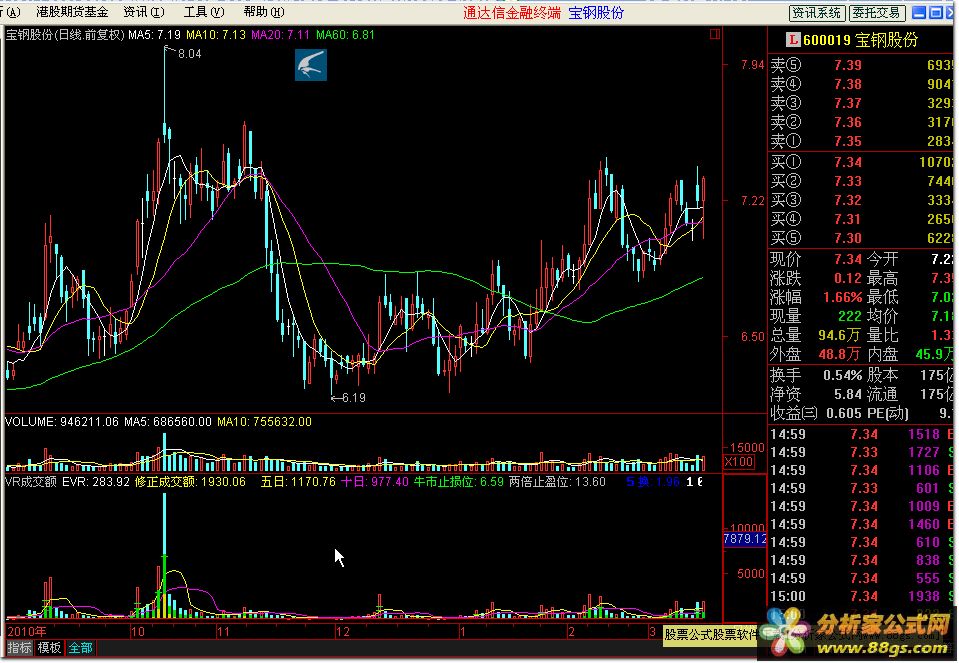Click the 现价 7.34 value
959x663 pixels.
(x=848, y=259)
